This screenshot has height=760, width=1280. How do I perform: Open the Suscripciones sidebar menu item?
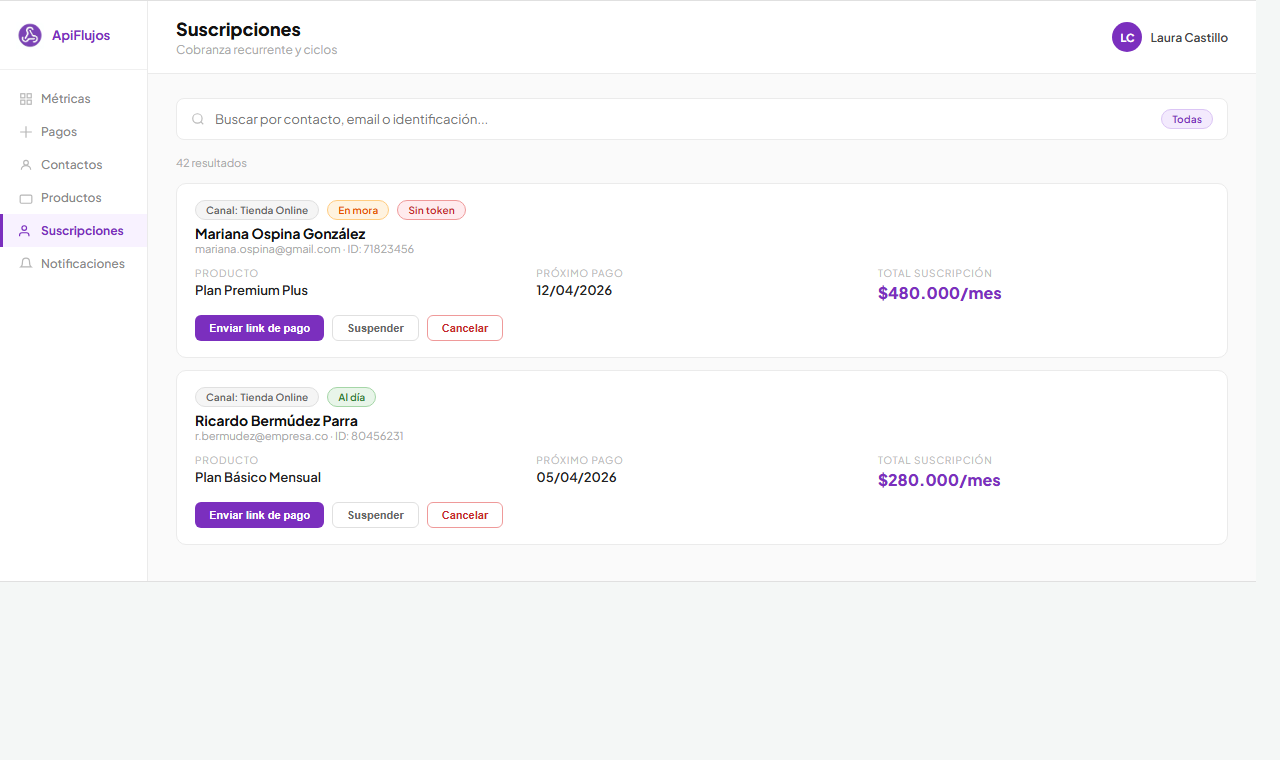point(82,231)
